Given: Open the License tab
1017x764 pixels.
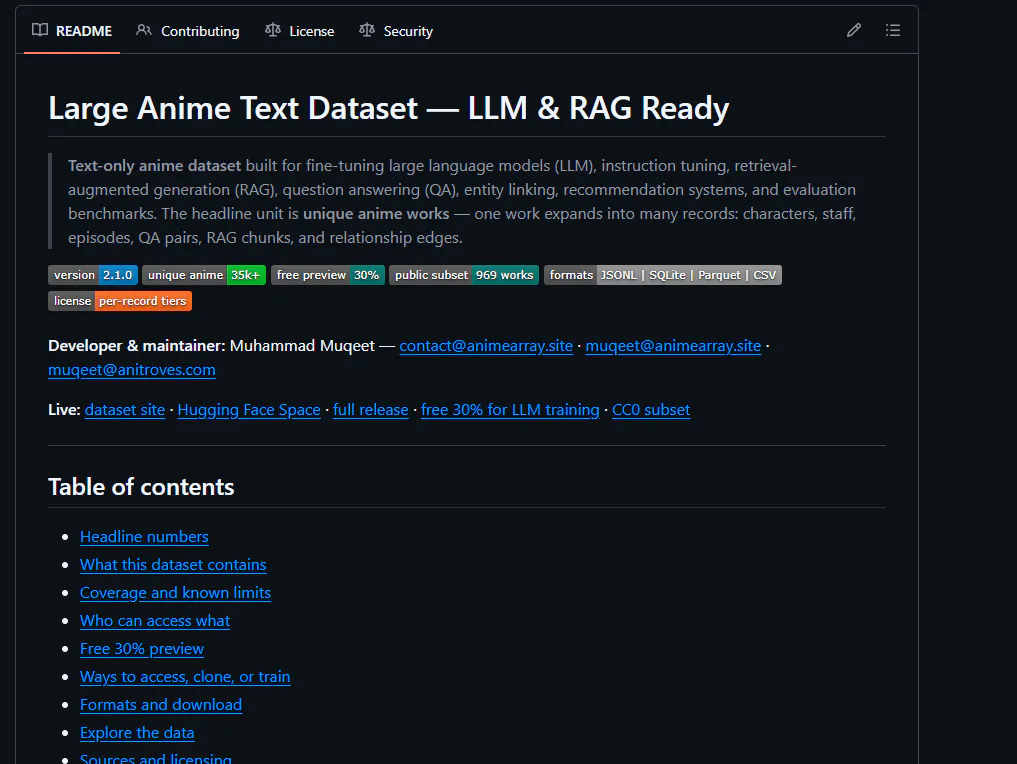Looking at the screenshot, I should (300, 31).
